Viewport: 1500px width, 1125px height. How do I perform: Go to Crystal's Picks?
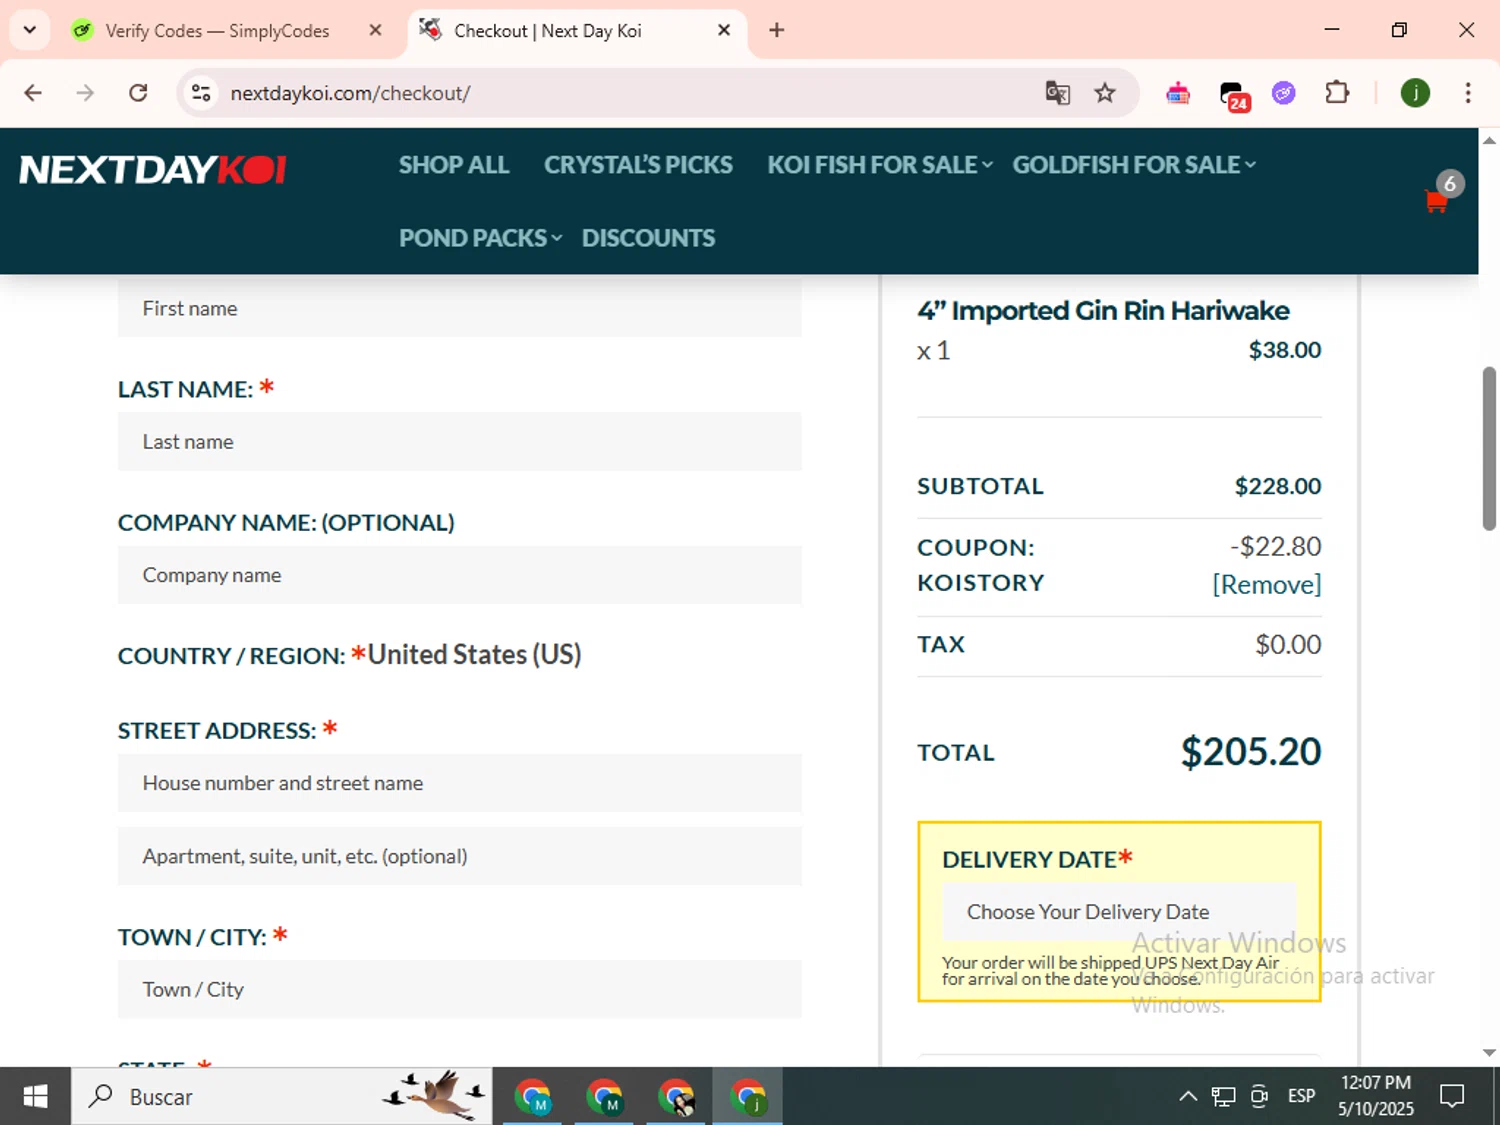638,165
